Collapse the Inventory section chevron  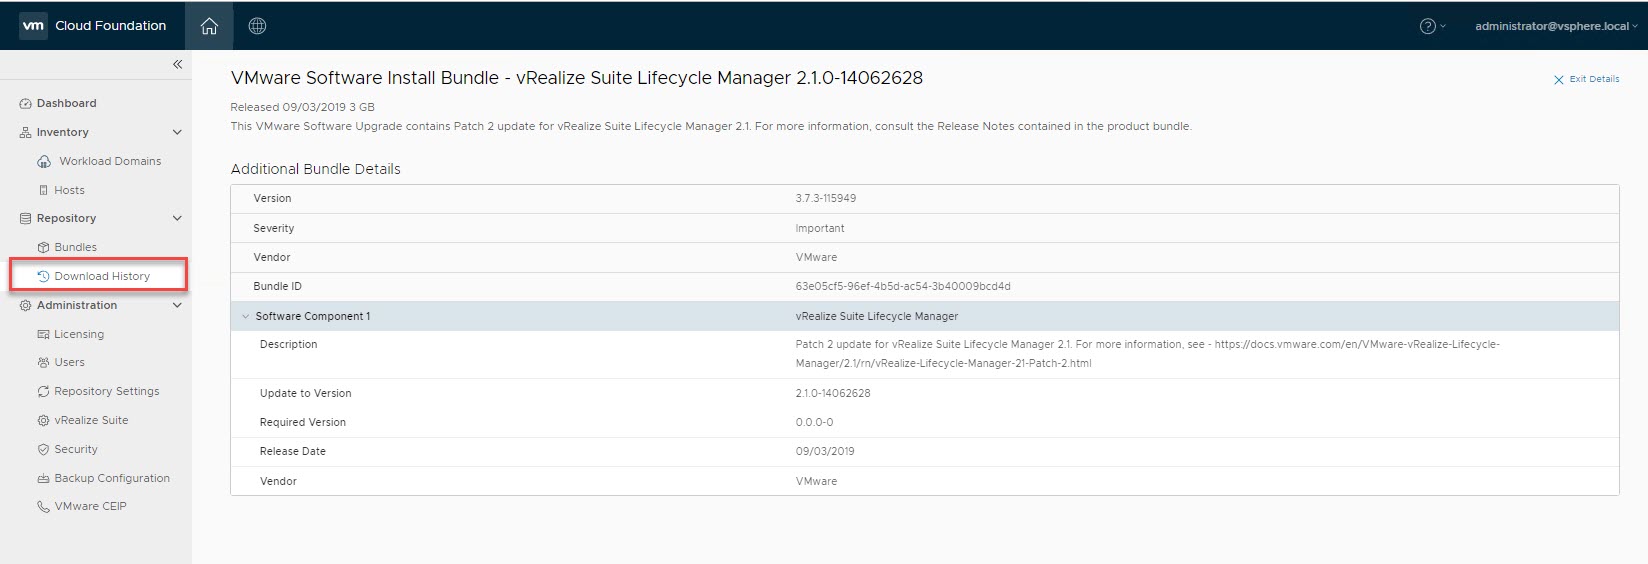tap(177, 132)
